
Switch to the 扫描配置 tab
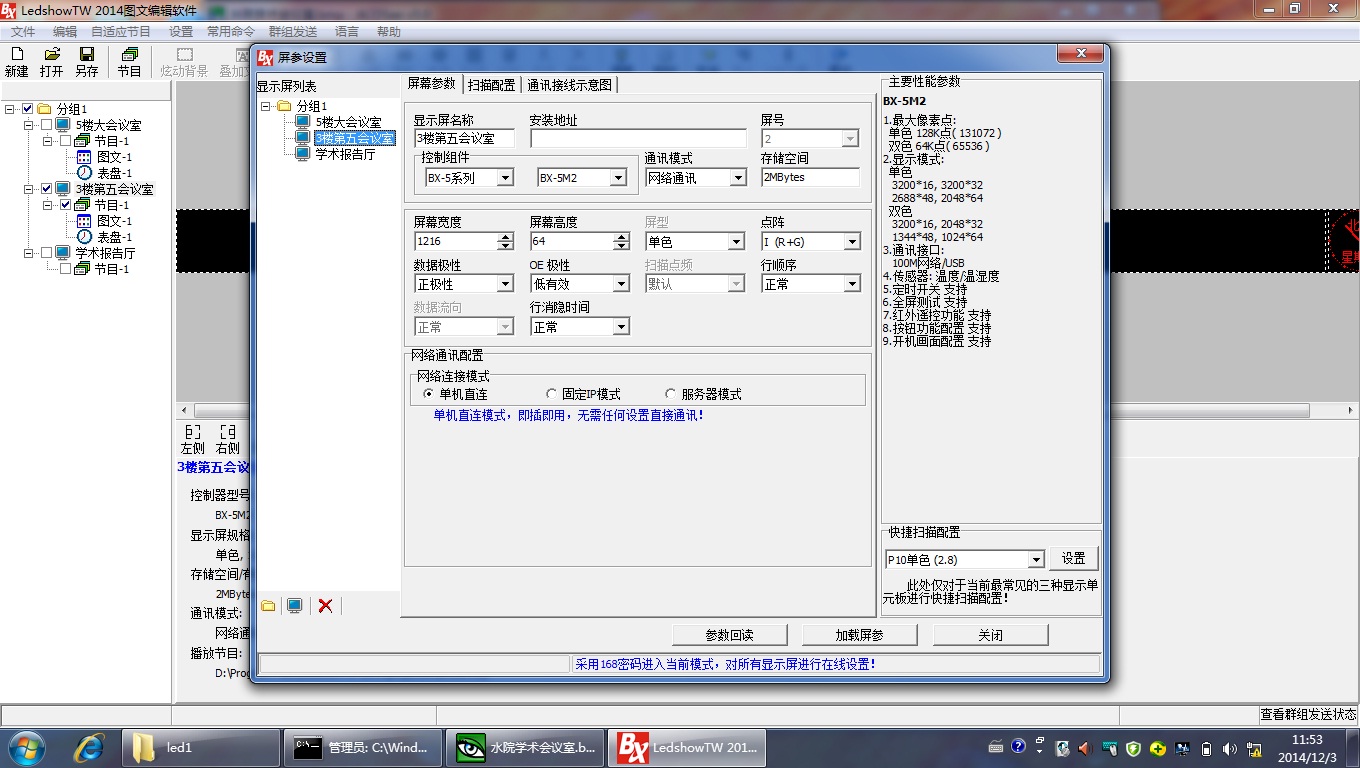(x=491, y=85)
